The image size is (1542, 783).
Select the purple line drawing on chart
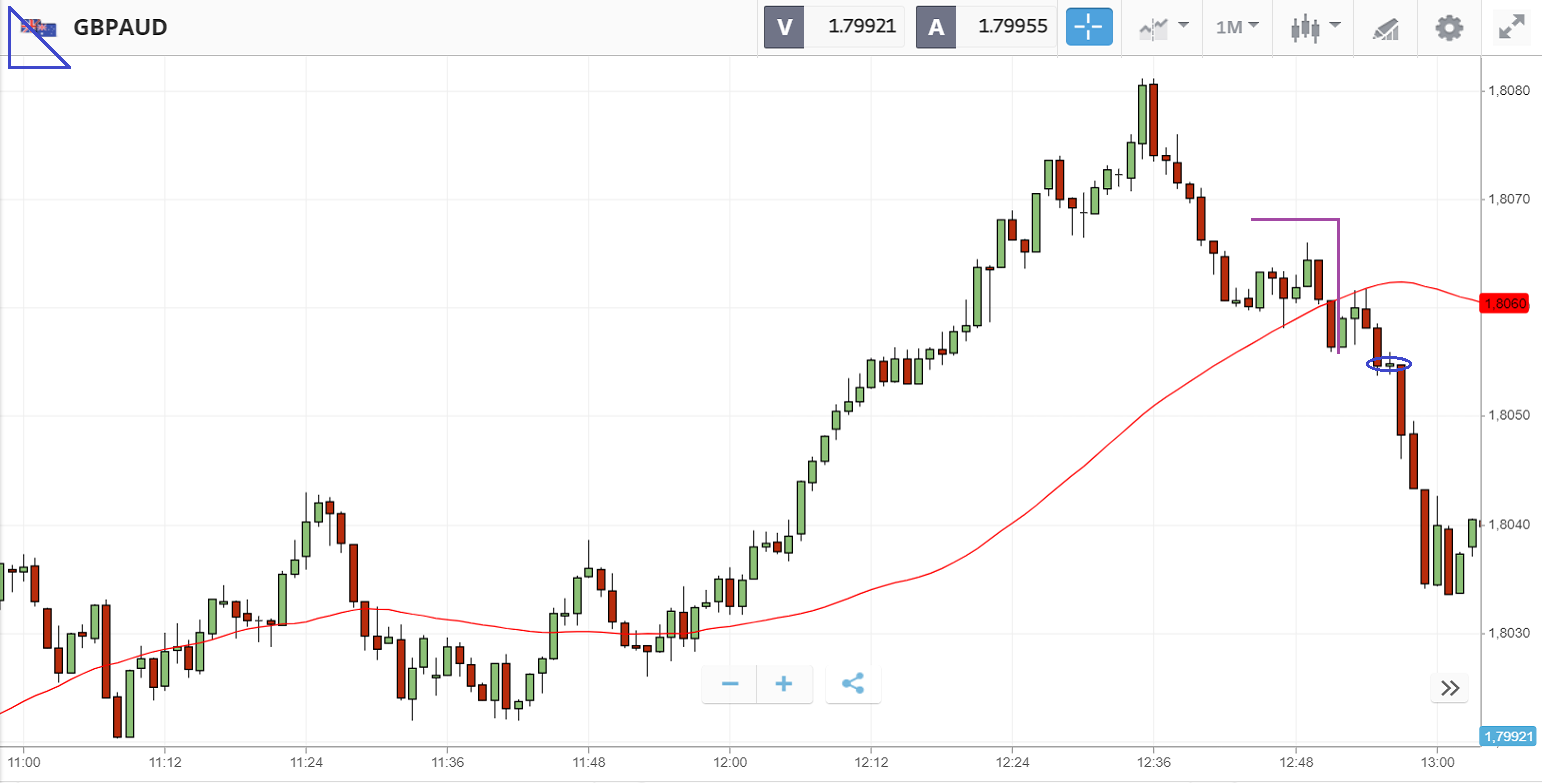pos(1295,219)
